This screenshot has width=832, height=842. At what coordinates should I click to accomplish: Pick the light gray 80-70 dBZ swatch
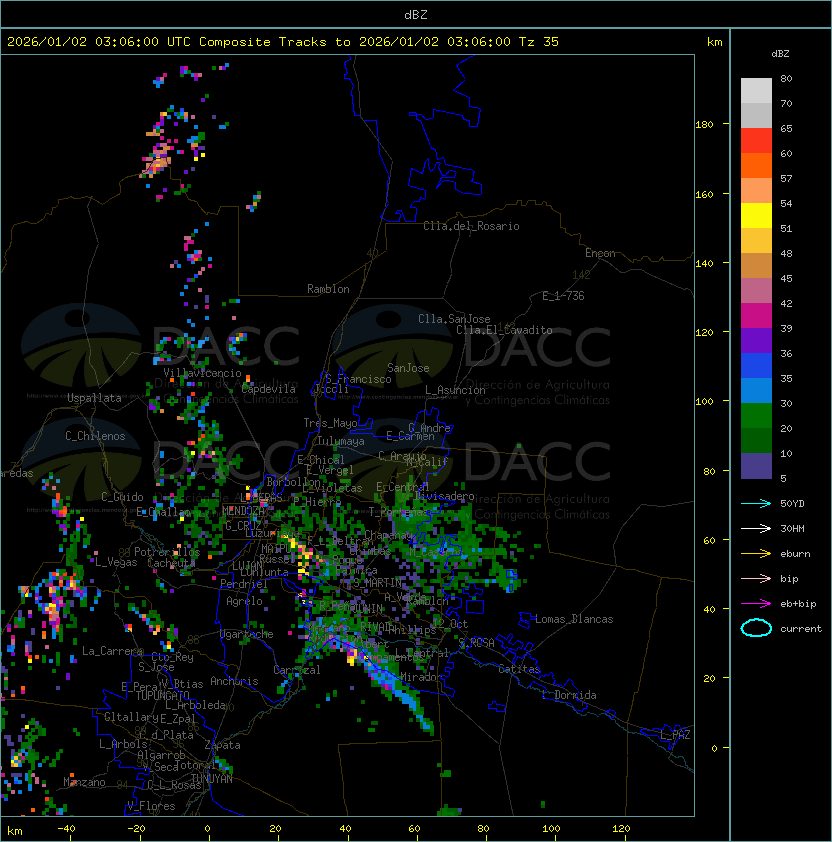[x=756, y=91]
